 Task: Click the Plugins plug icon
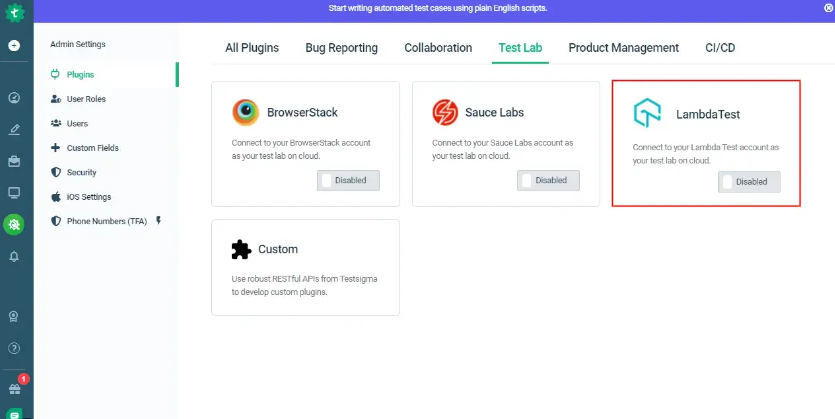tap(55, 75)
